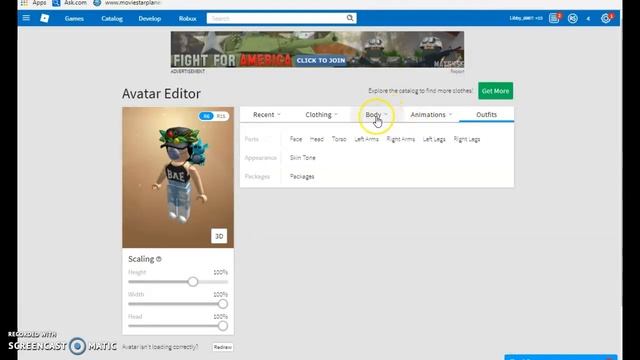
Task: Click the green Get More button
Action: coord(496,91)
